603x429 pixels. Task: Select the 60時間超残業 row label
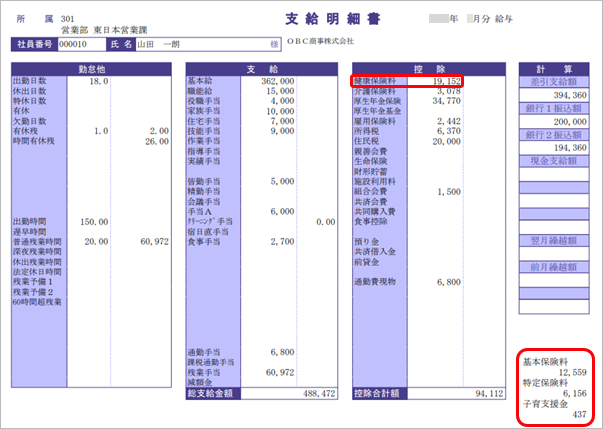[37, 302]
